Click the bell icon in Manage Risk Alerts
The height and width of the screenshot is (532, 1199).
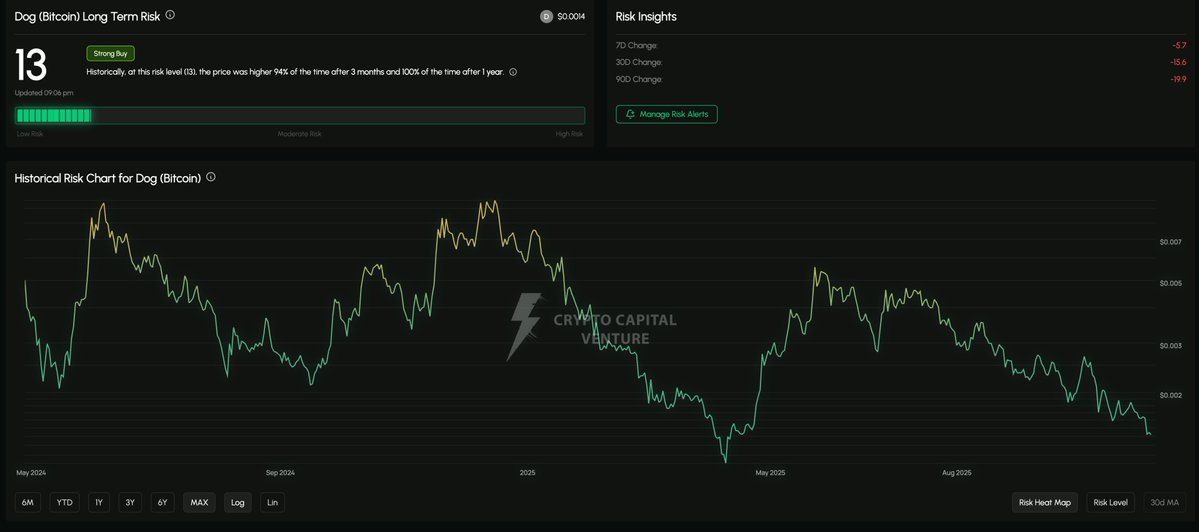pyautogui.click(x=630, y=114)
